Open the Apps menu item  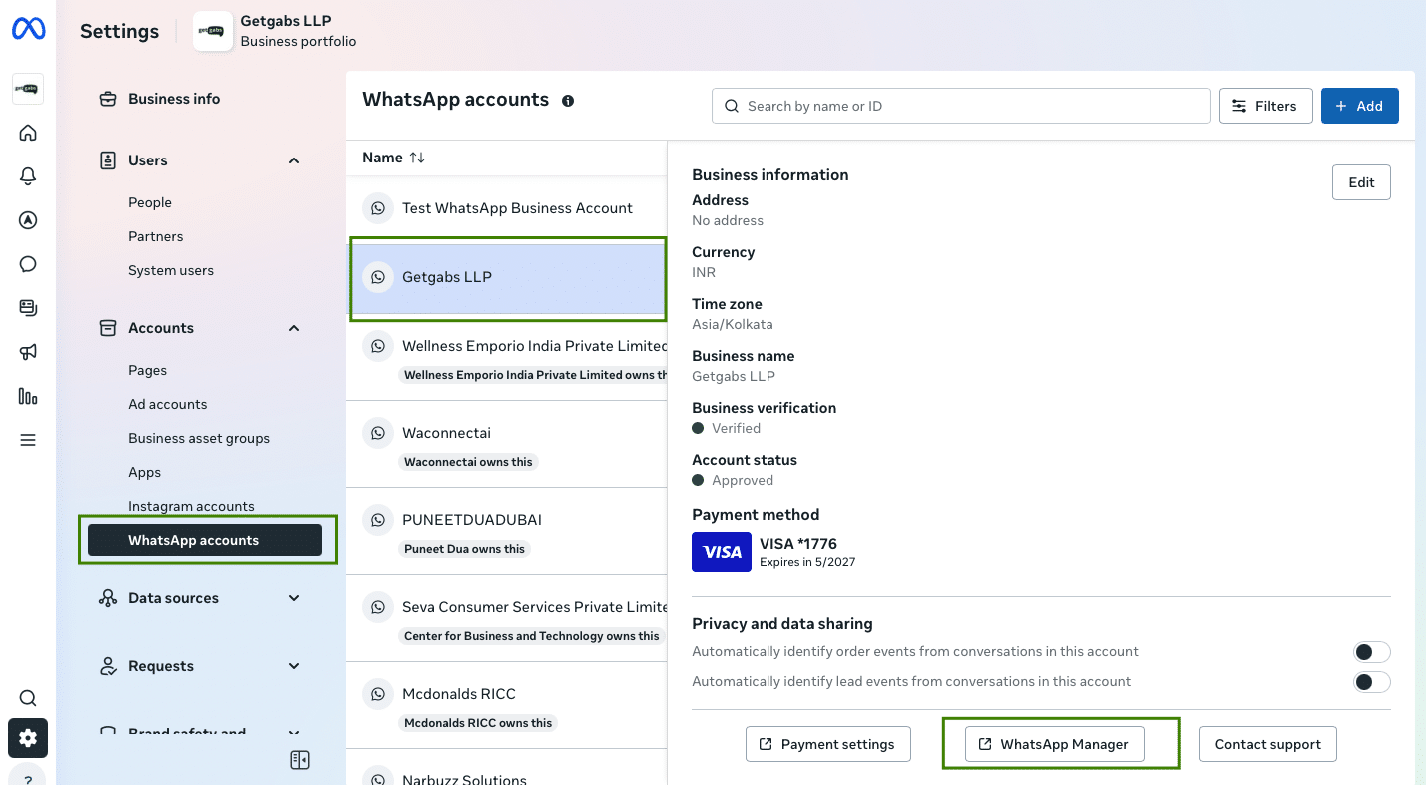[144, 472]
